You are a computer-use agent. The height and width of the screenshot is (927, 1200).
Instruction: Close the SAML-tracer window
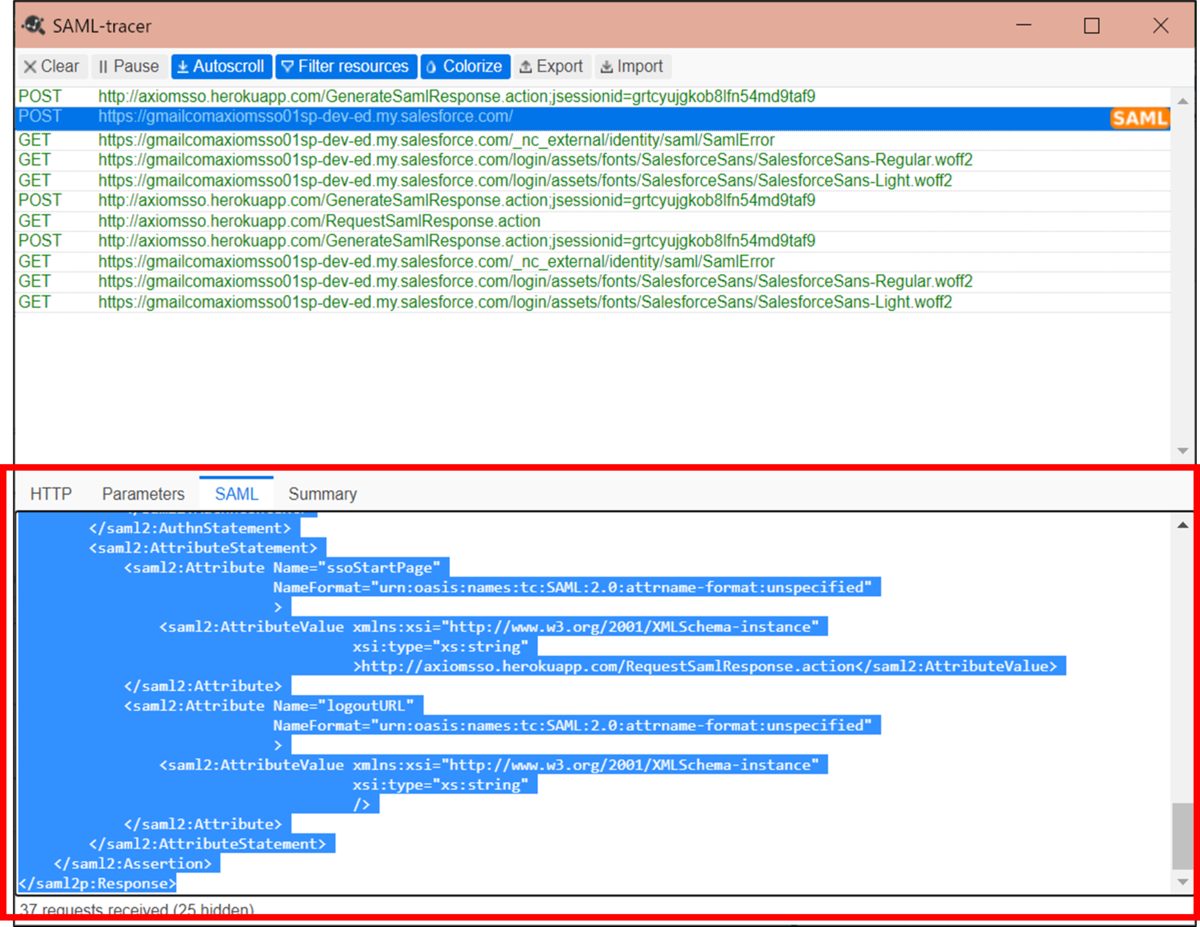click(1160, 27)
